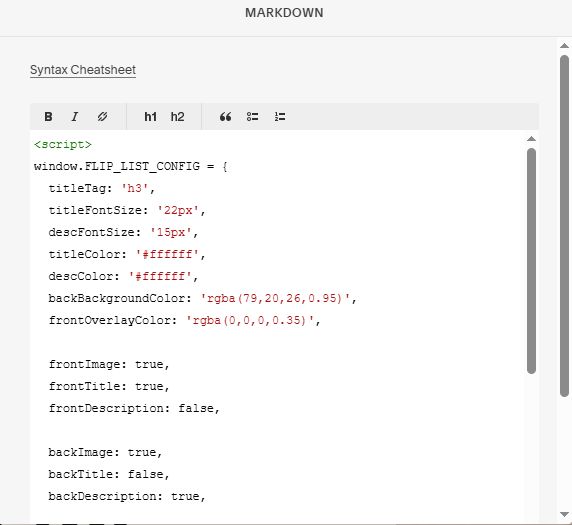Insert a link using the chain icon
This screenshot has width=572, height=525.
[x=102, y=117]
